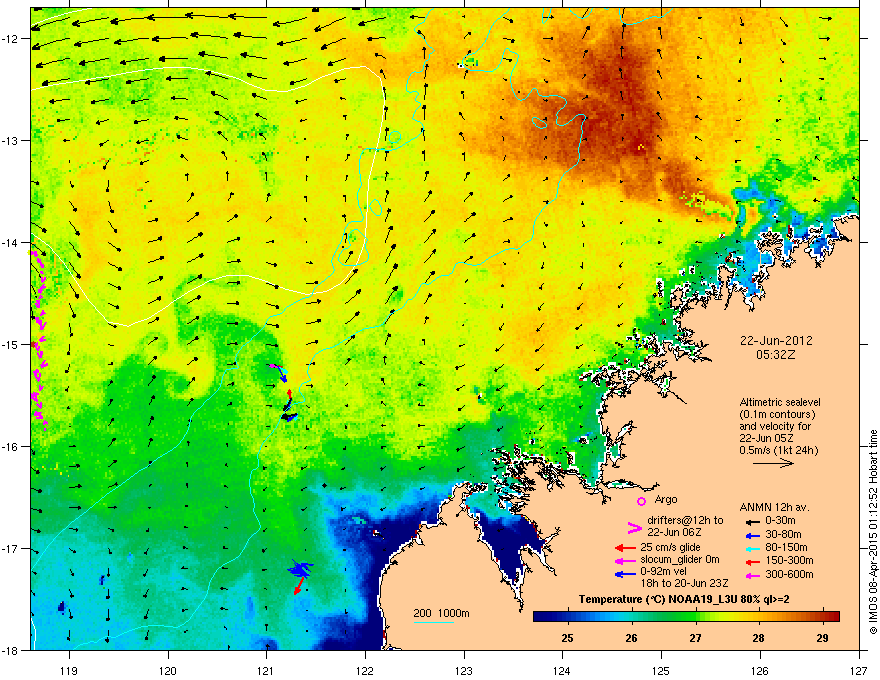This screenshot has height=680, width=880.
Task: Click the magenta 300-600m ANMN legend arrow
Action: 753,575
